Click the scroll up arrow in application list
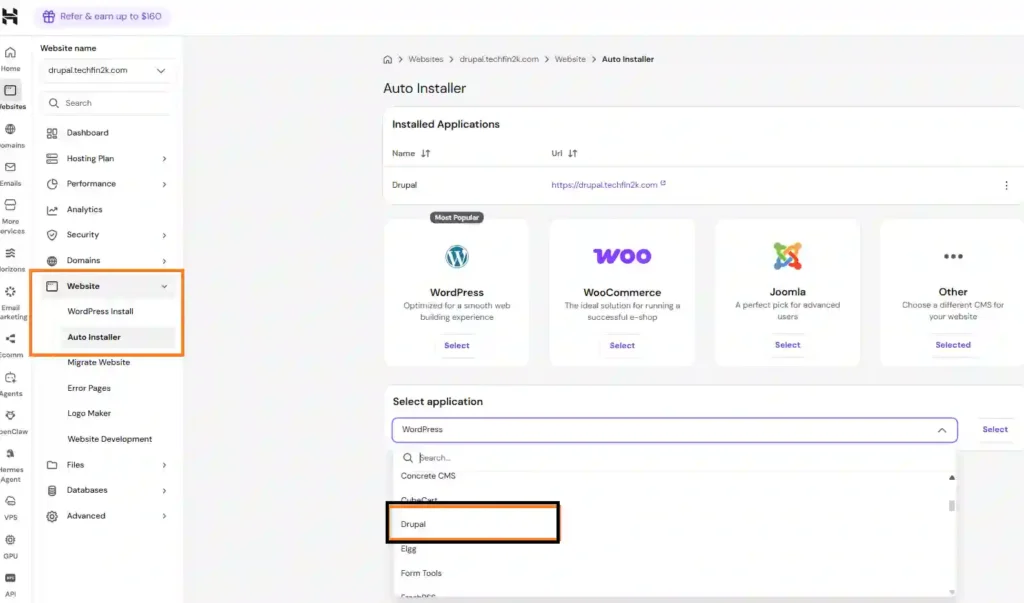The width and height of the screenshot is (1024, 603). click(x=952, y=478)
